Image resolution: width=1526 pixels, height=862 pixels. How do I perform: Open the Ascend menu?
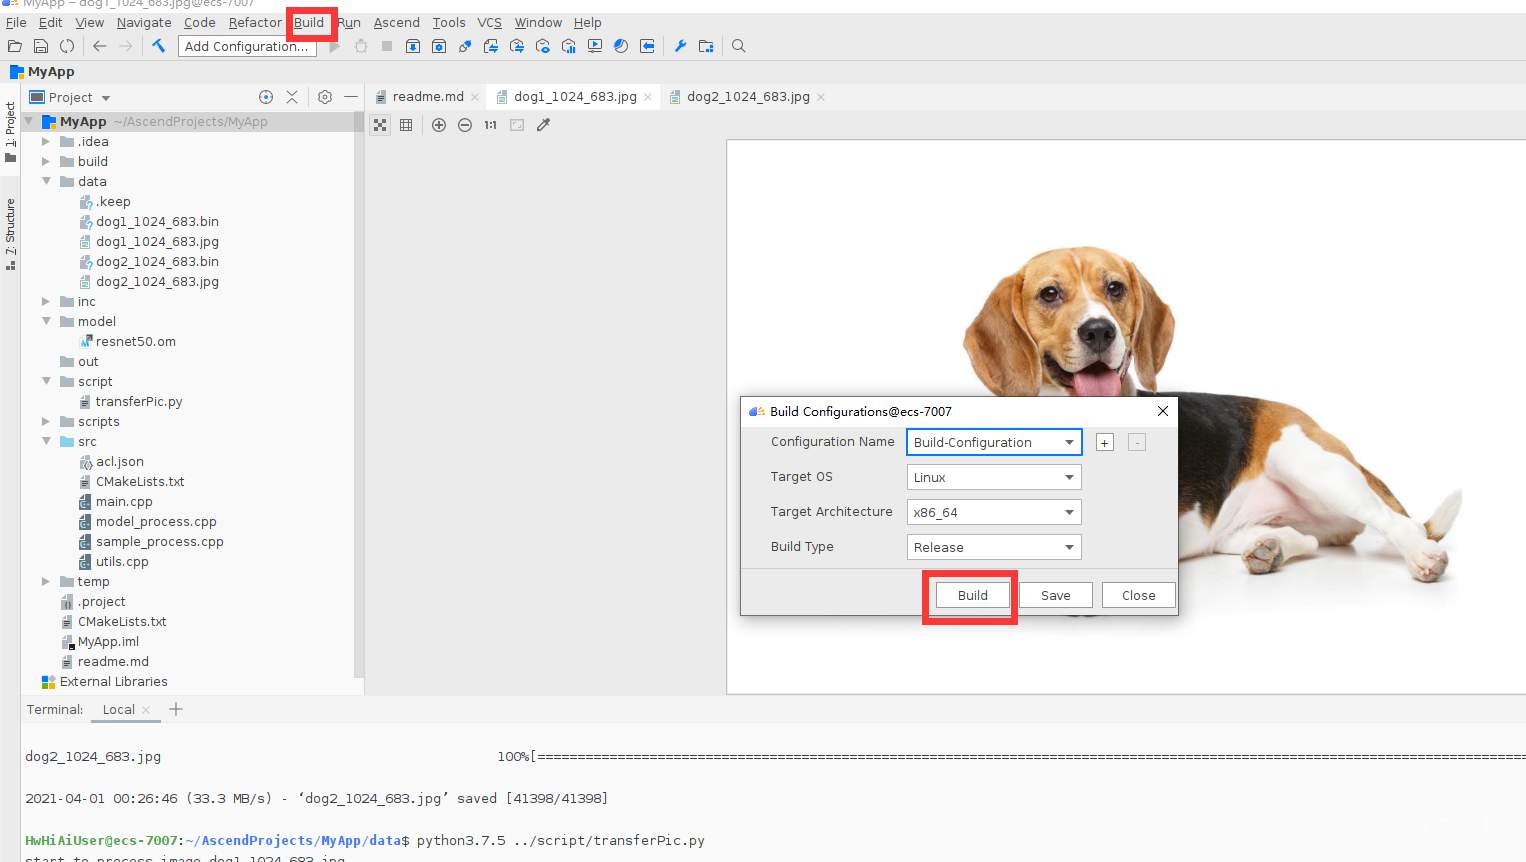point(397,22)
